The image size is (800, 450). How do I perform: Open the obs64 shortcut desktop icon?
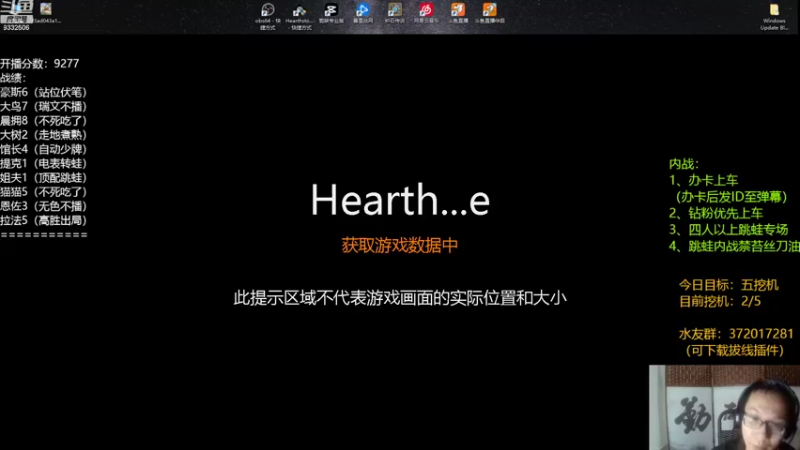267,16
